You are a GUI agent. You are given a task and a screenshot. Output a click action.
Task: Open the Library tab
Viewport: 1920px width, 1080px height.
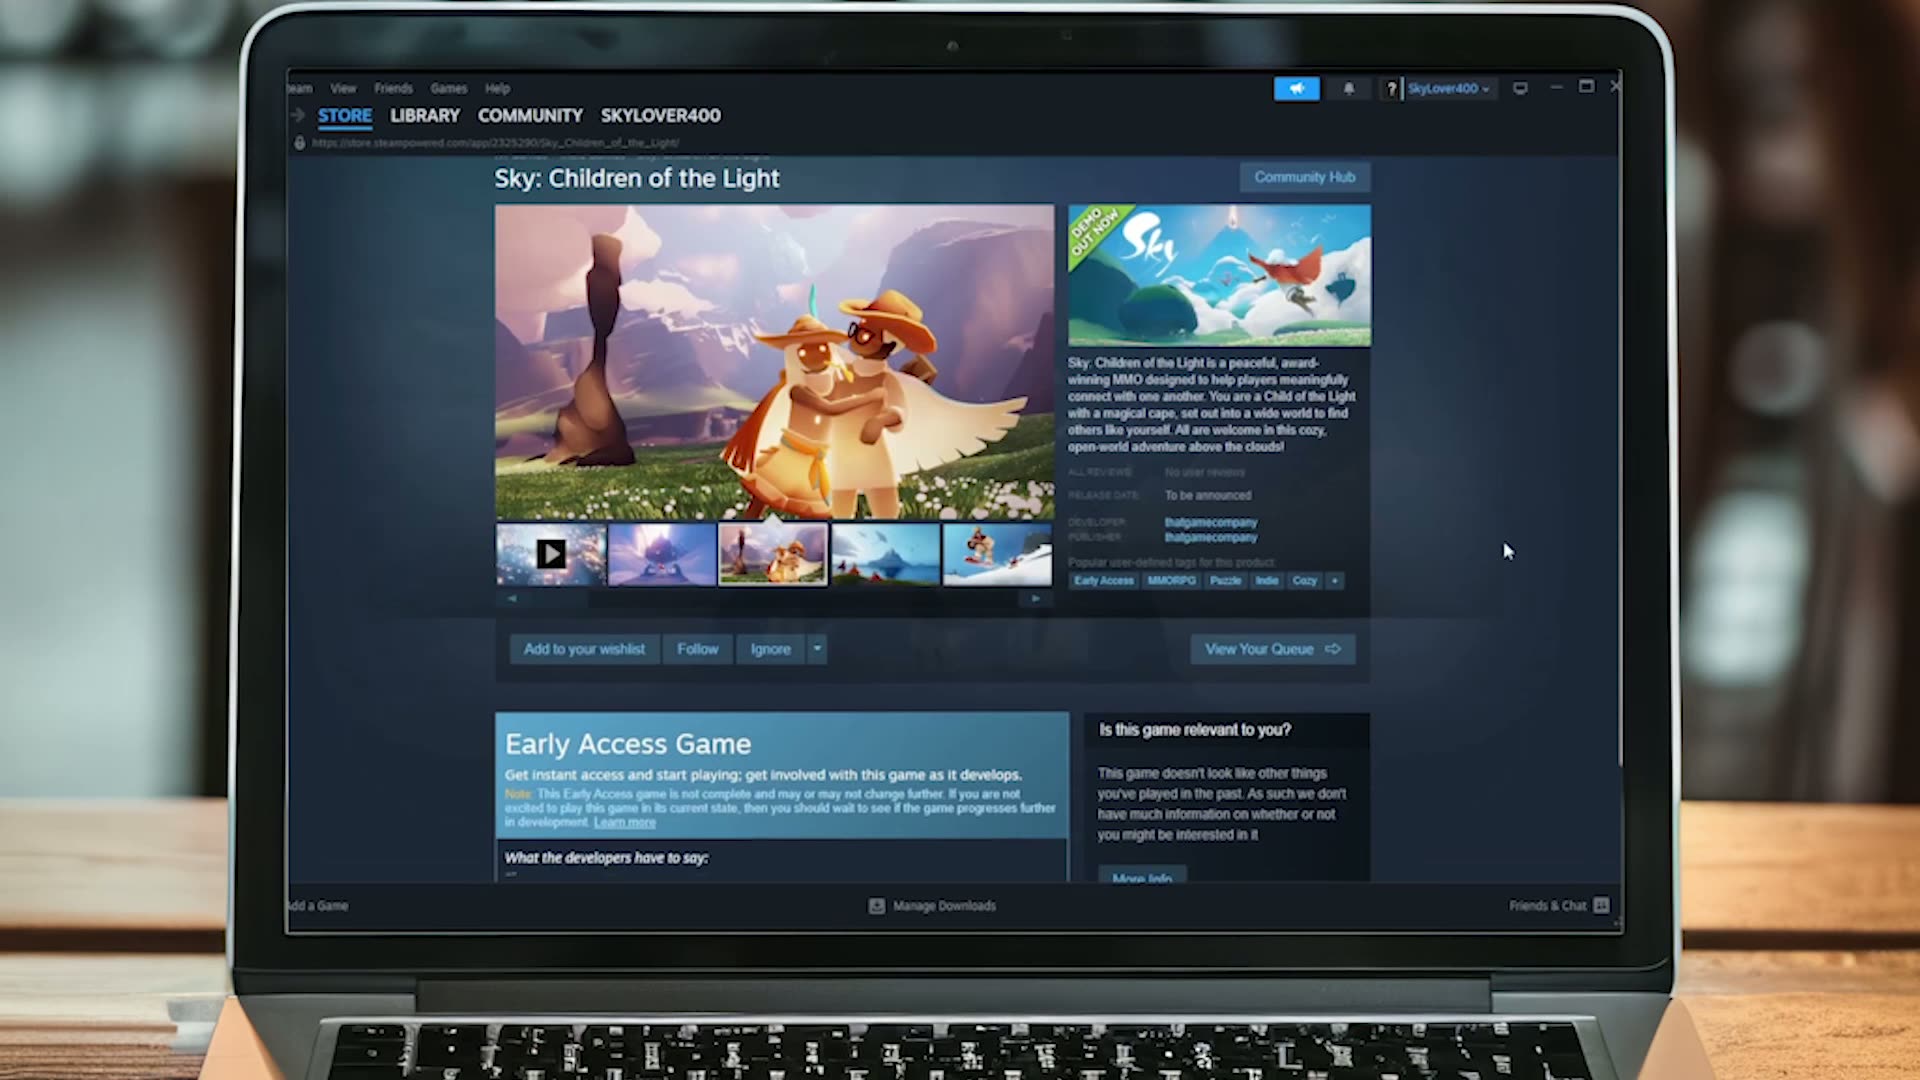tap(425, 115)
